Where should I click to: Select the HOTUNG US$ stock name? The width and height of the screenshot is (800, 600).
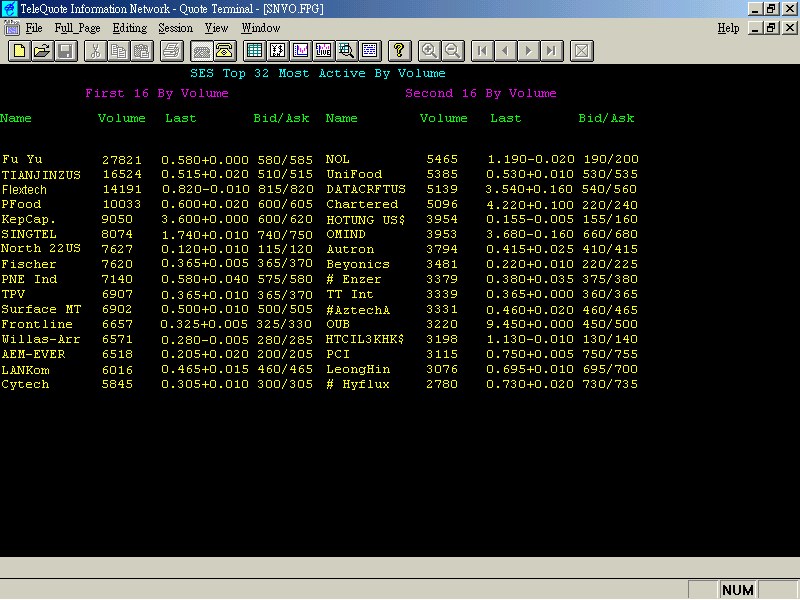(x=366, y=220)
